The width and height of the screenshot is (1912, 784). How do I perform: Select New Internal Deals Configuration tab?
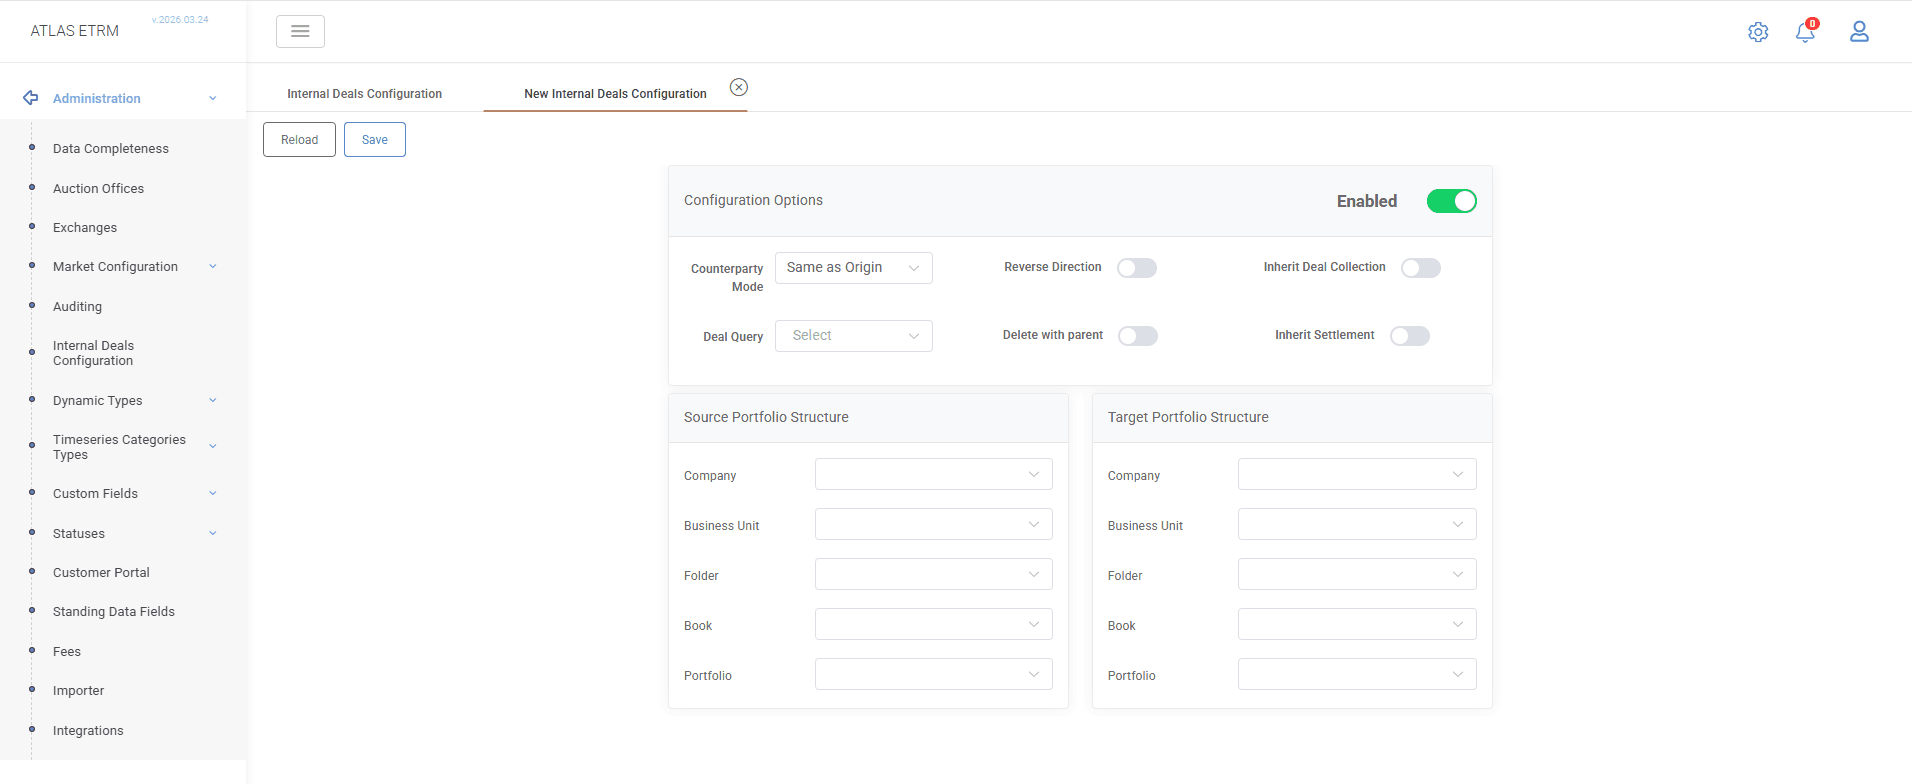click(615, 94)
